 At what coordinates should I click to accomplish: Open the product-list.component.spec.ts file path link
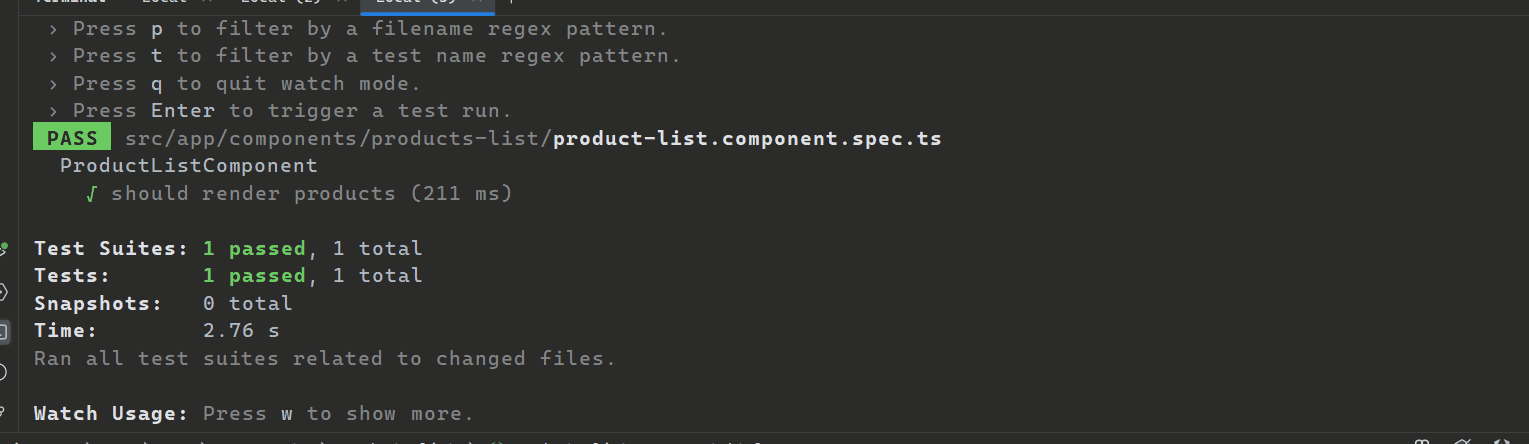click(x=747, y=138)
